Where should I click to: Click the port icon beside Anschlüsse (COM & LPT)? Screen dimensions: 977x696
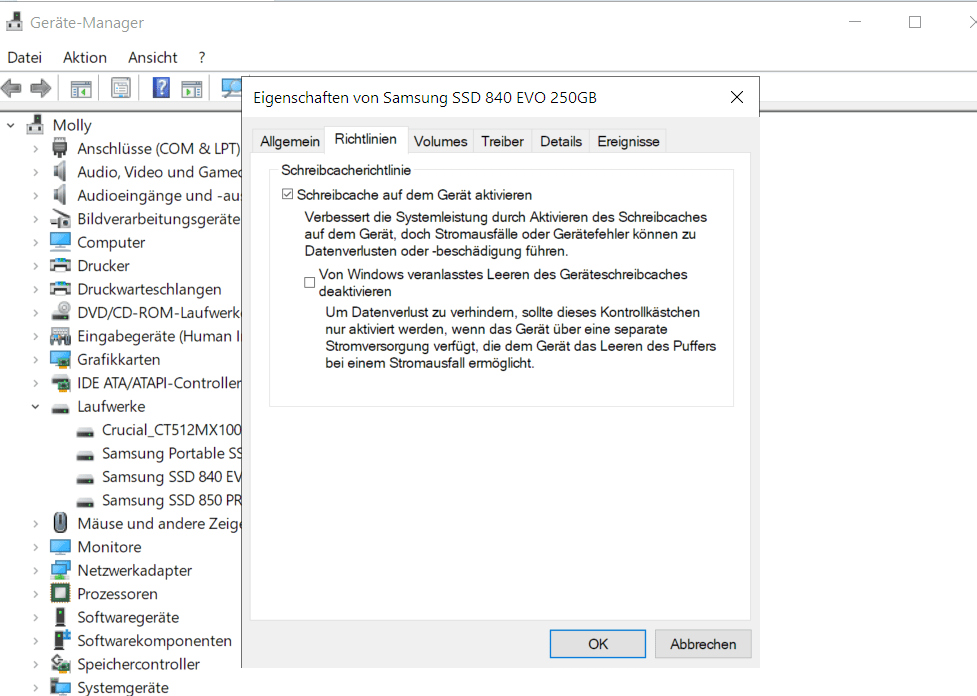pyautogui.click(x=60, y=148)
